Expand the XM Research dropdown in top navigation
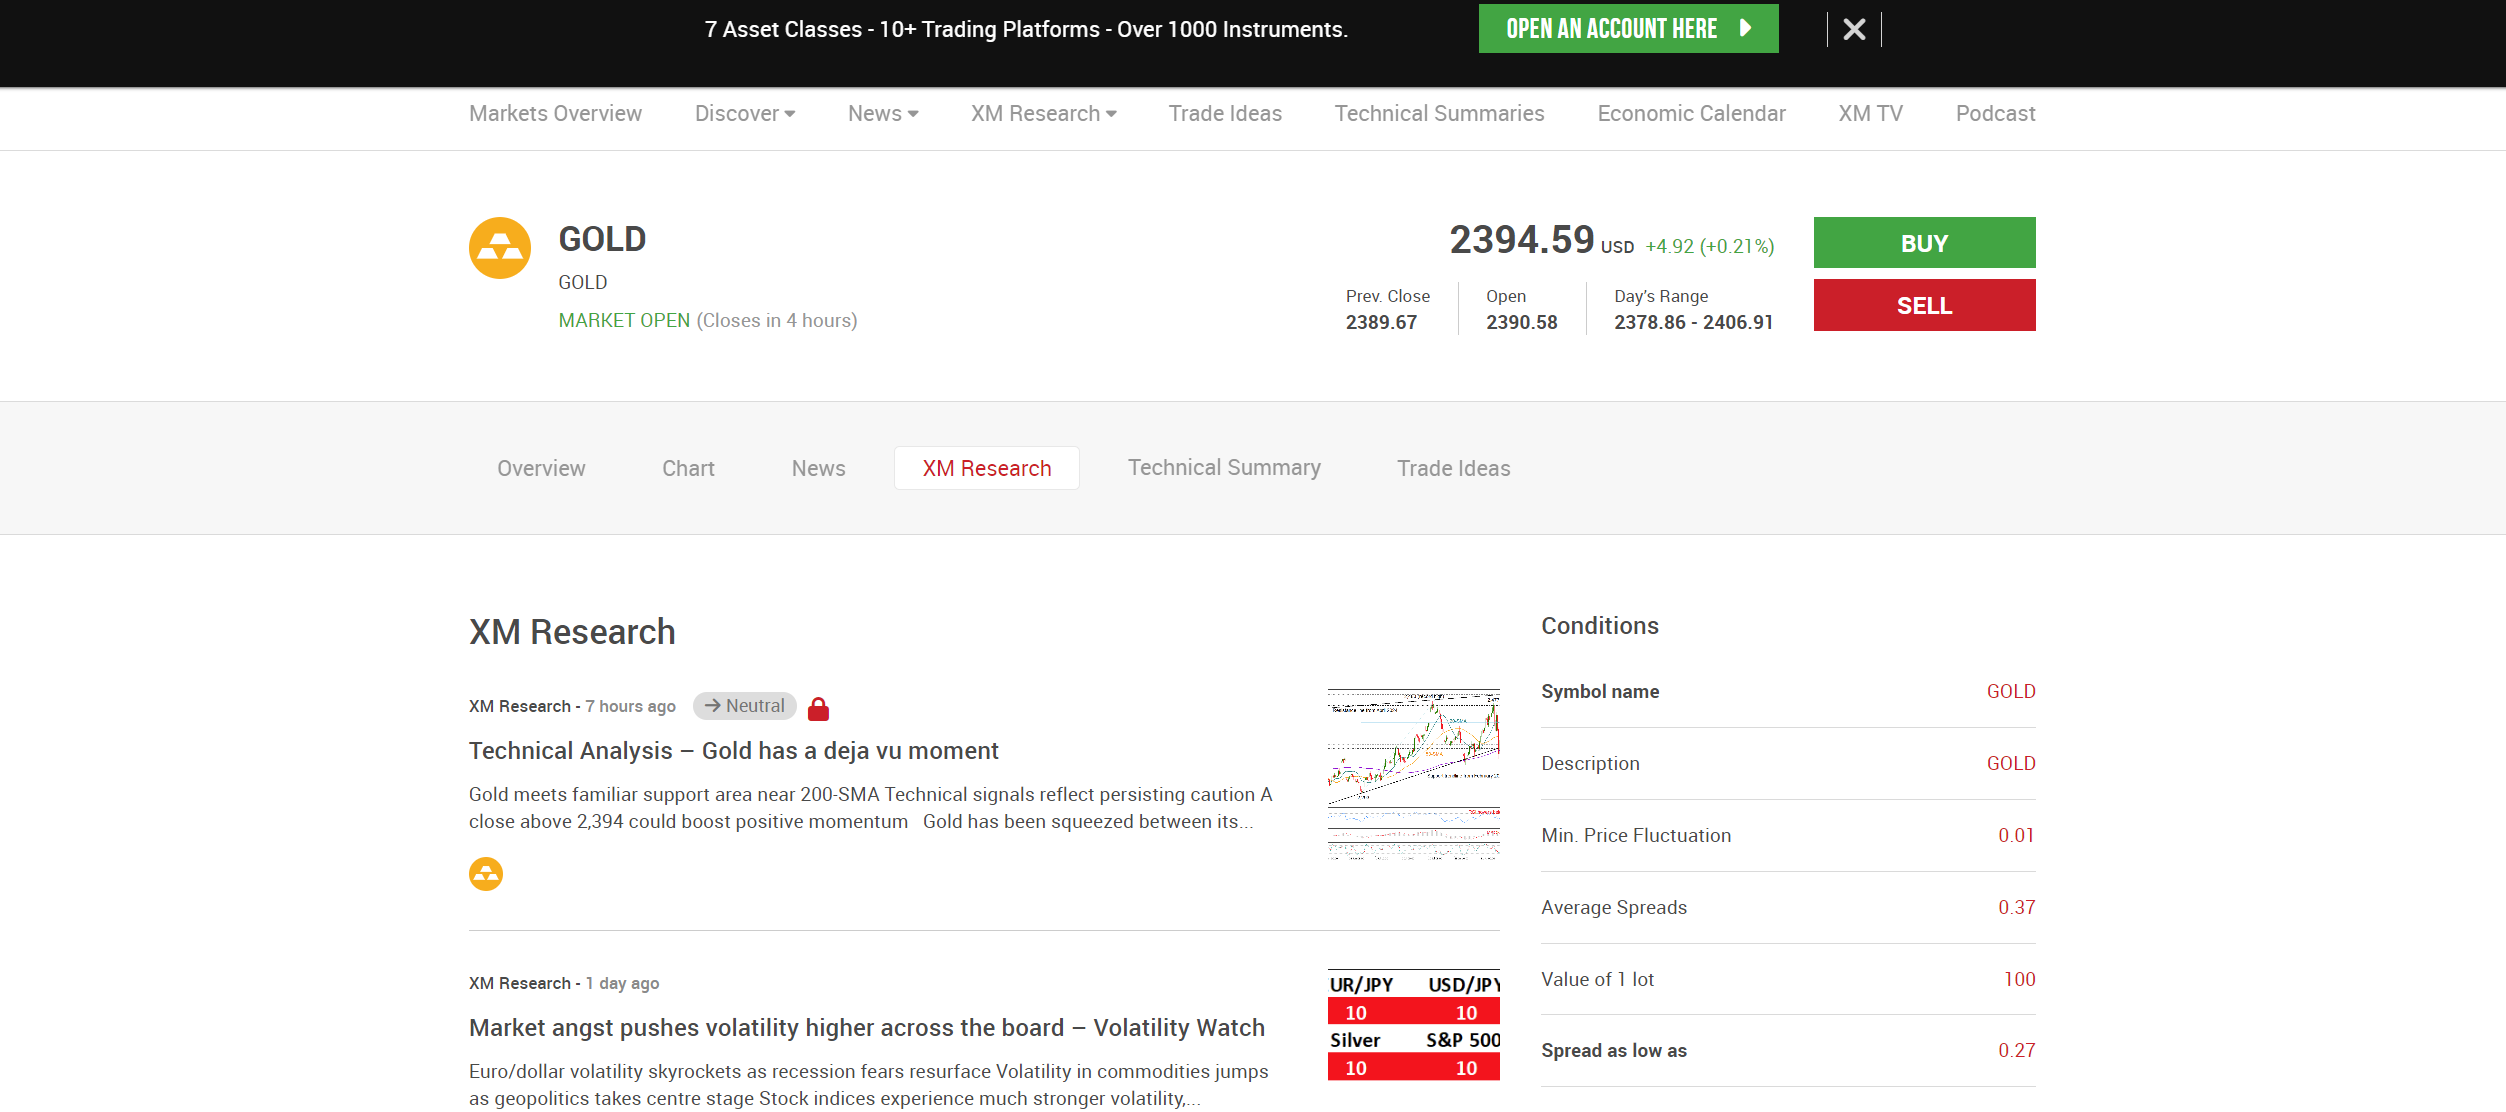This screenshot has width=2506, height=1112. (x=1043, y=114)
